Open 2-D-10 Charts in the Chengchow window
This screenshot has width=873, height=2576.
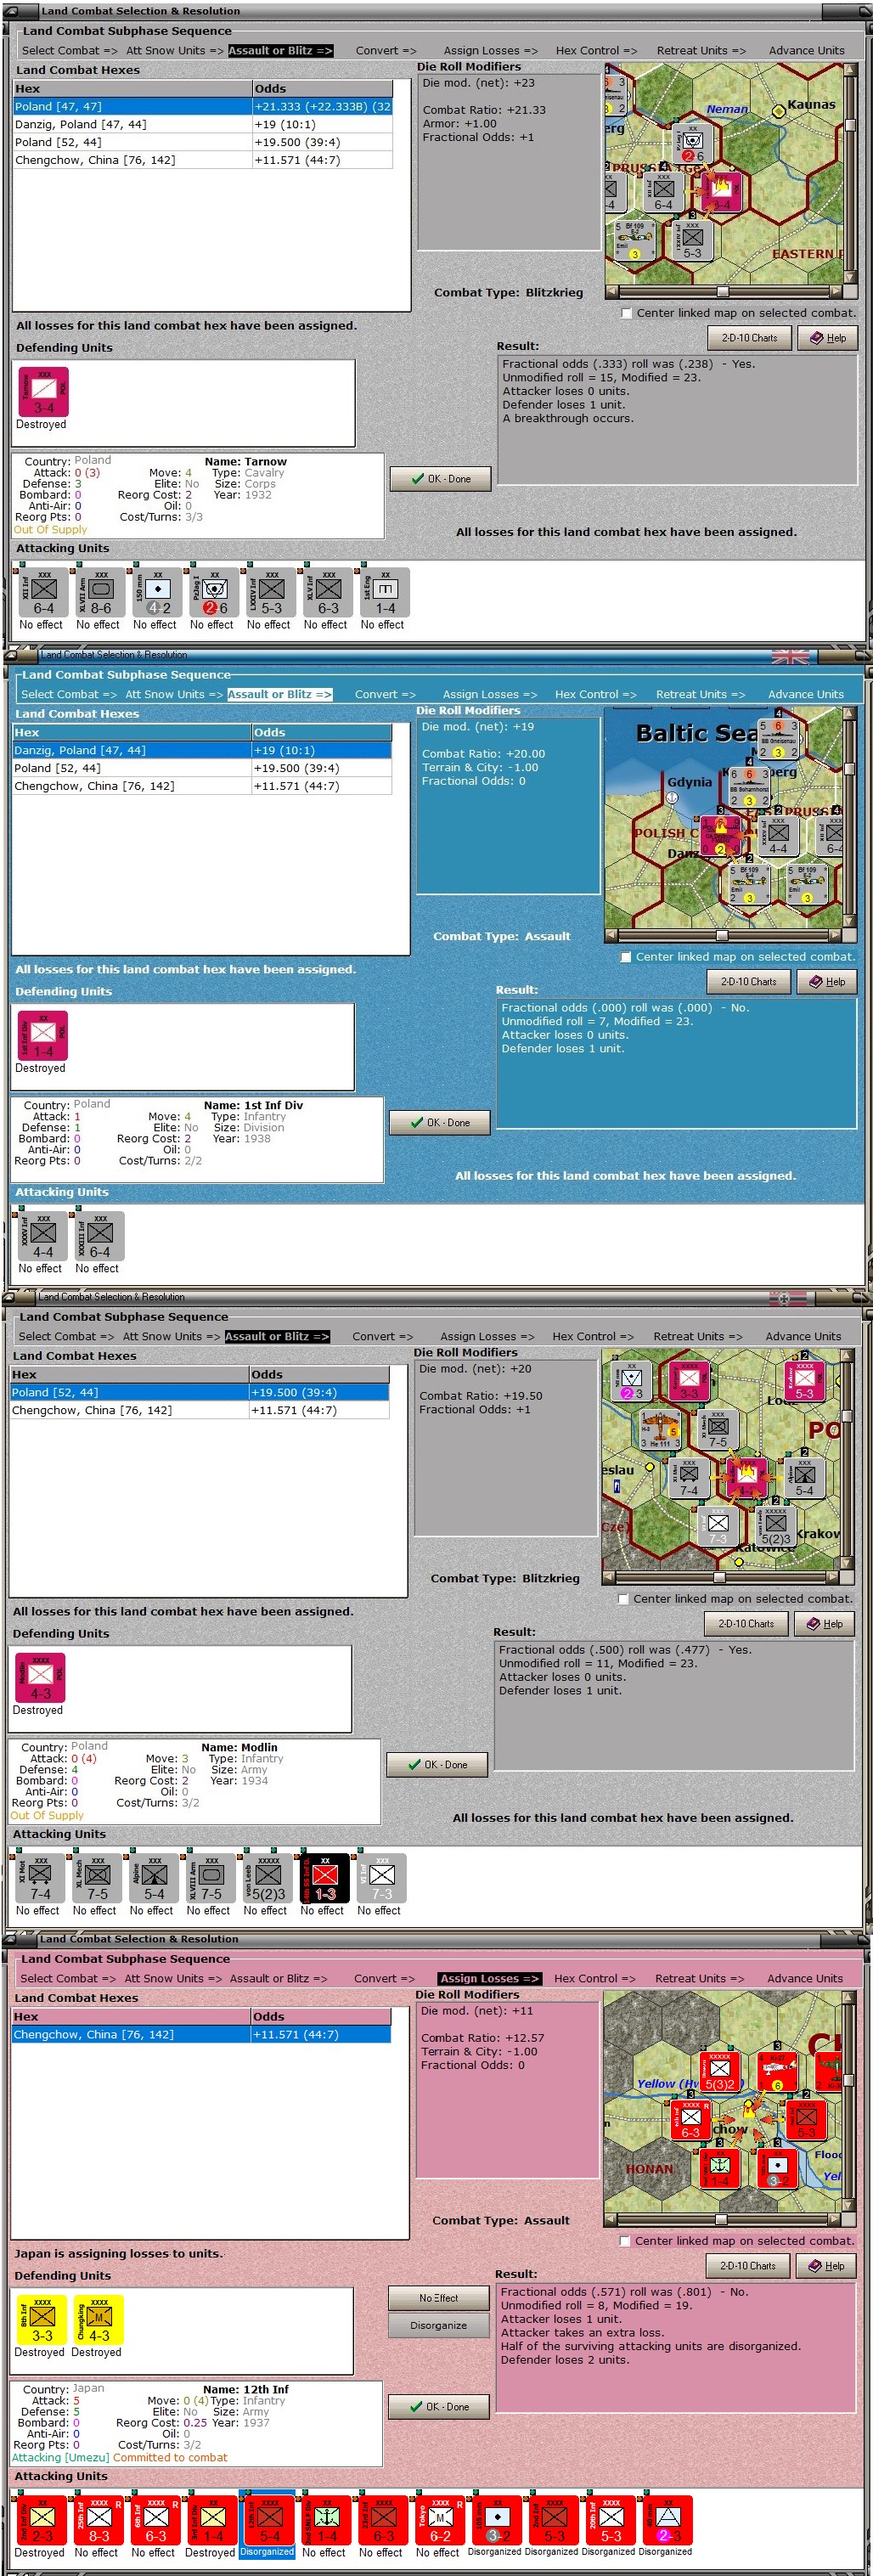coord(748,2266)
